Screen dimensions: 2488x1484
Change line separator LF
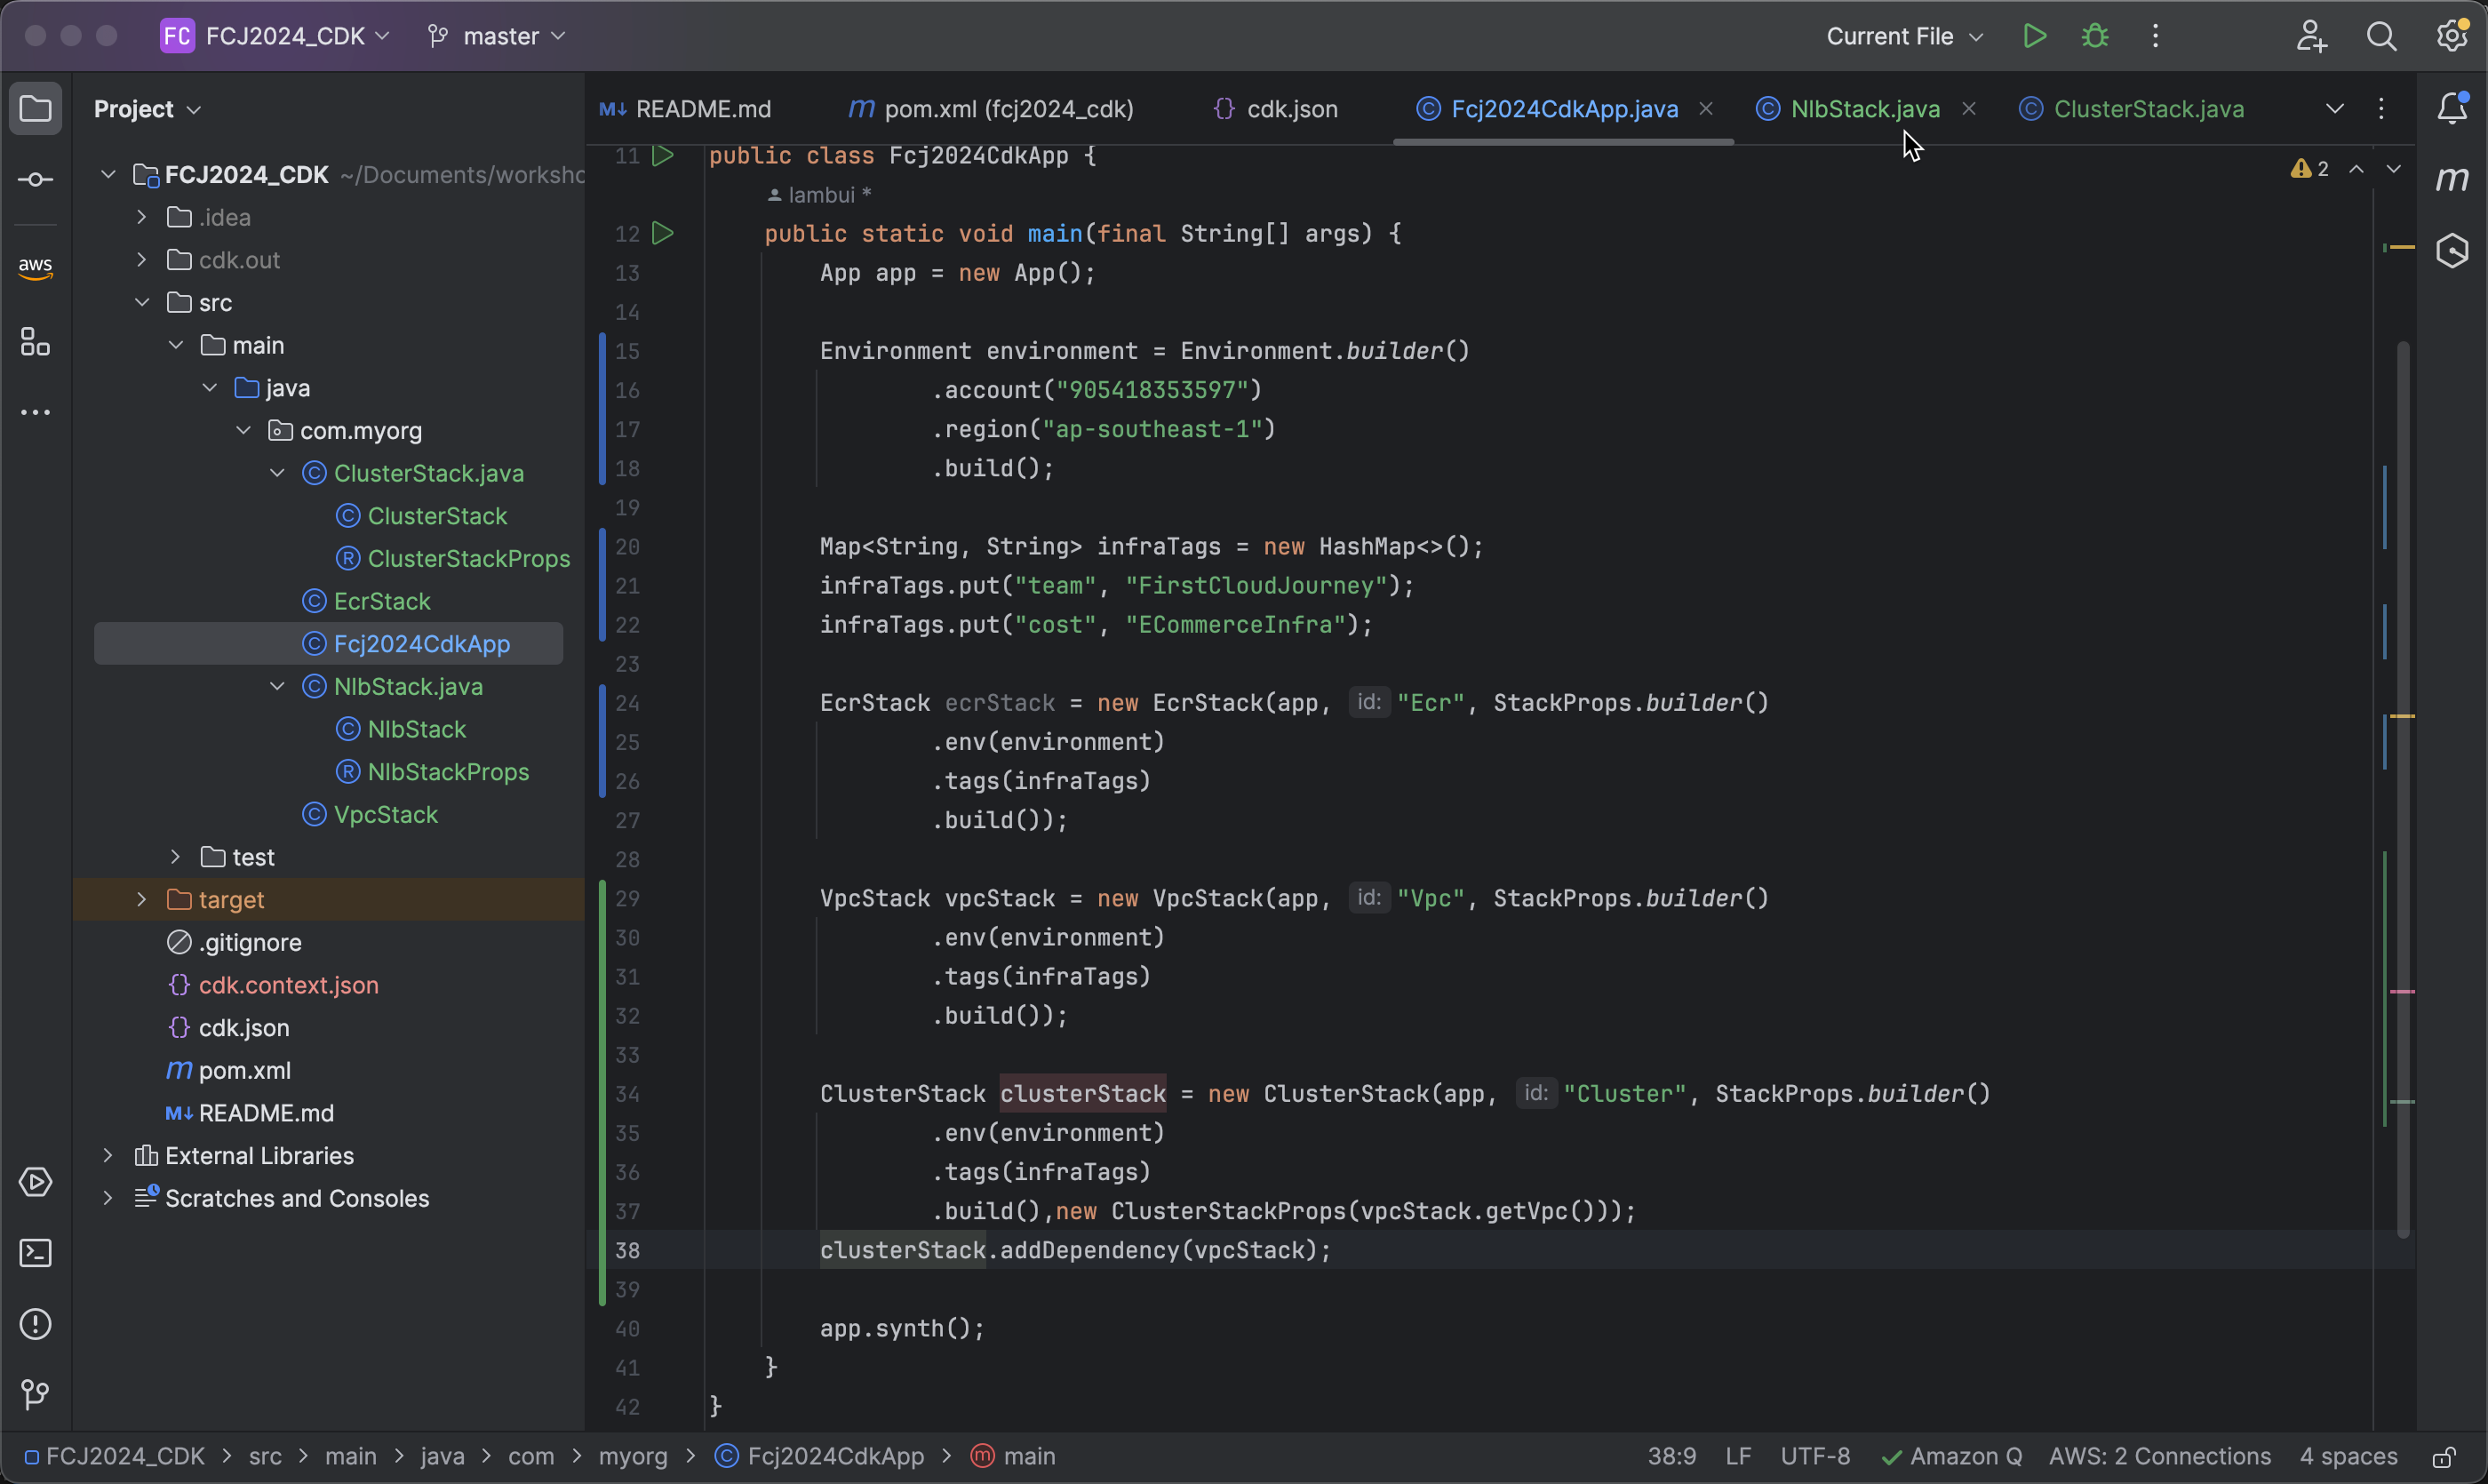pos(1738,1456)
